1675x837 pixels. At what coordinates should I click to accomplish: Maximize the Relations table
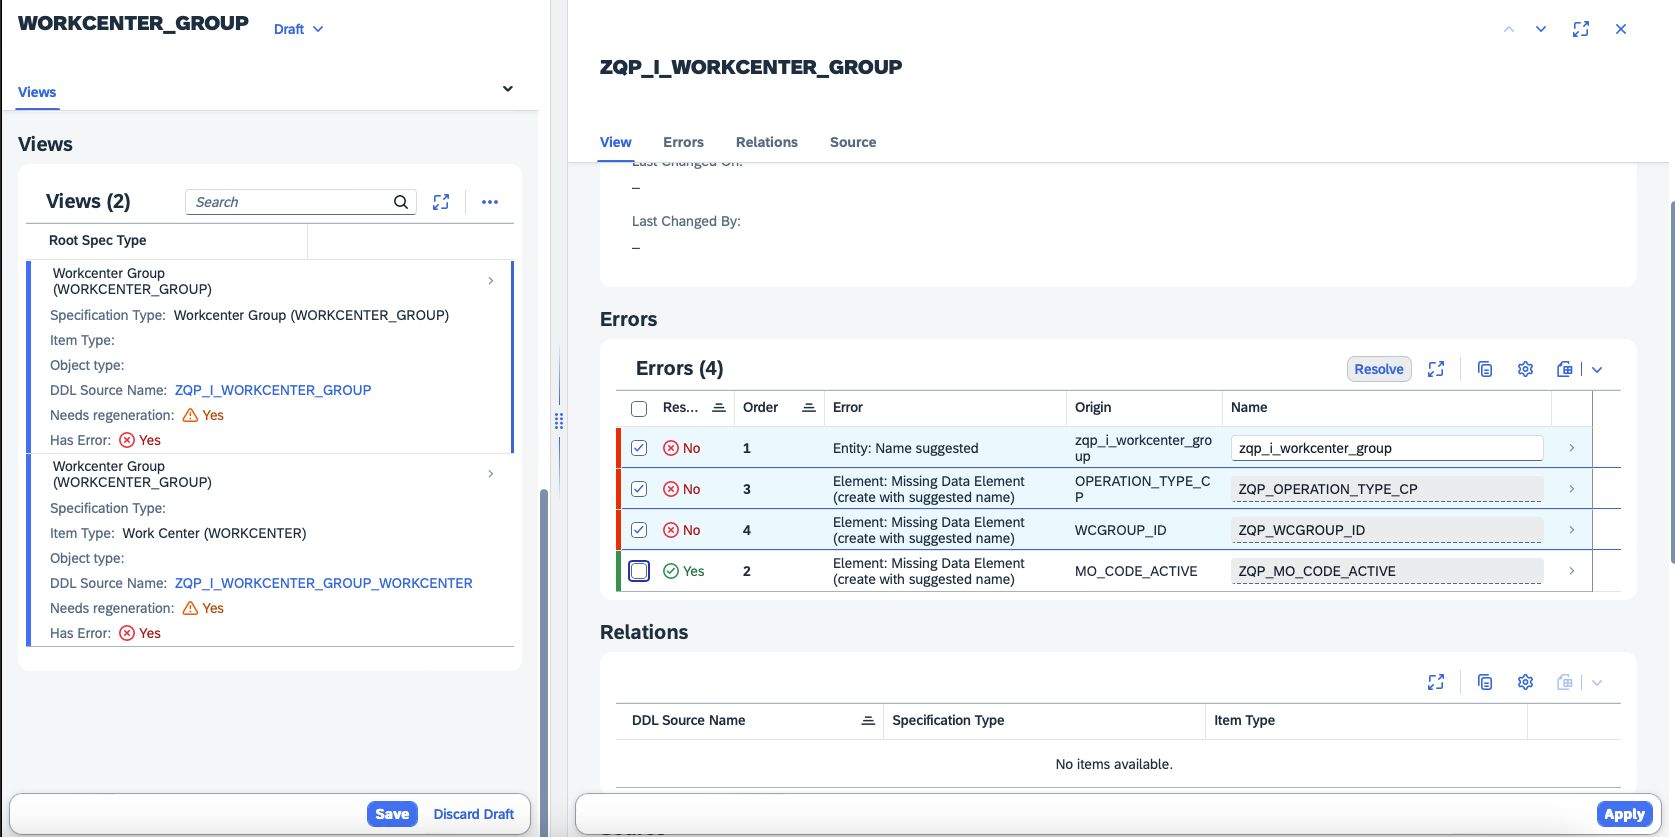coord(1436,682)
